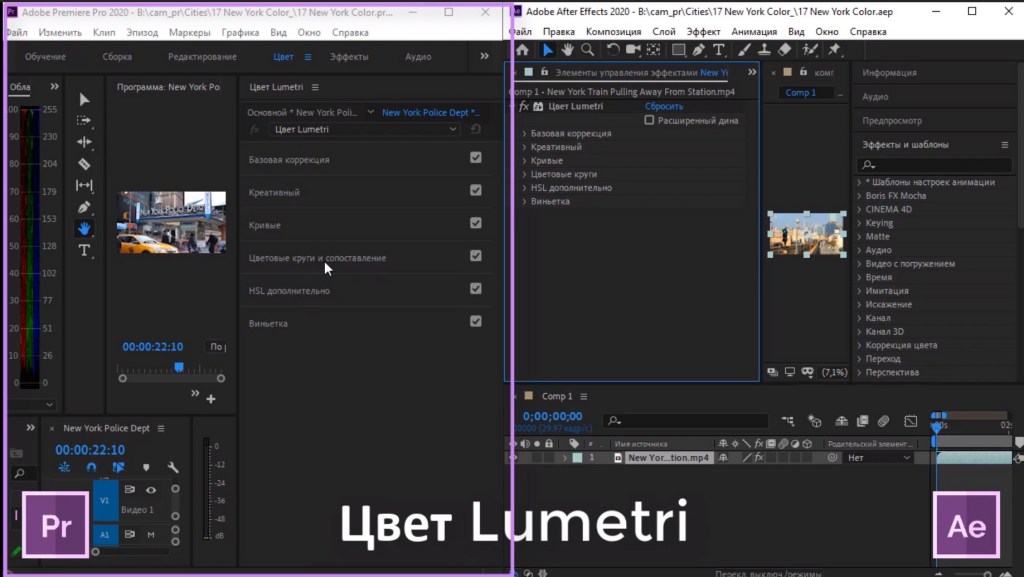Toggle Цветовые круги и сопоставление checkbox
Viewport: 1024px width, 577px height.
(475, 255)
